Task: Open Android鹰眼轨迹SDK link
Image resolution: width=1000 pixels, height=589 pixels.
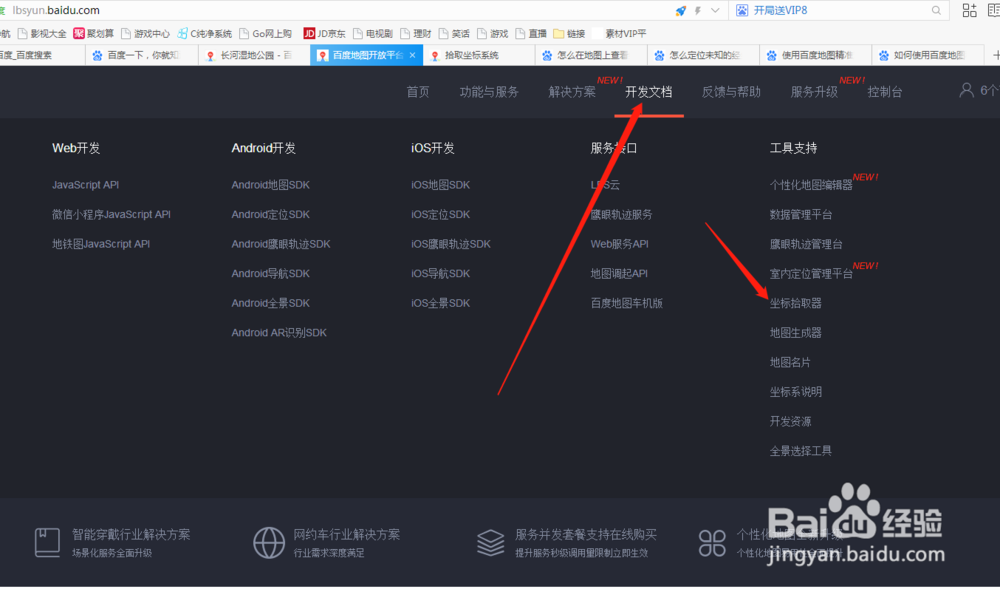Action: click(281, 244)
